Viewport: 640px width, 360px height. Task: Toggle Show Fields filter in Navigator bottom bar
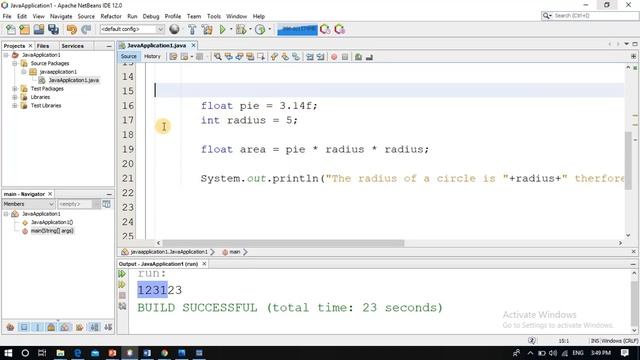[x=24, y=327]
